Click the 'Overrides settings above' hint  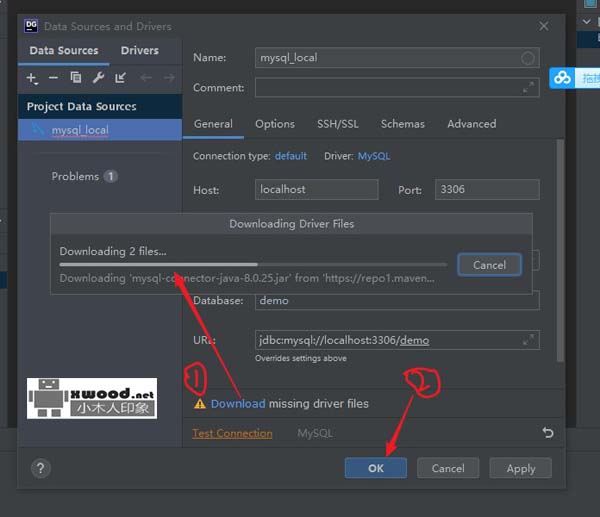tap(301, 359)
